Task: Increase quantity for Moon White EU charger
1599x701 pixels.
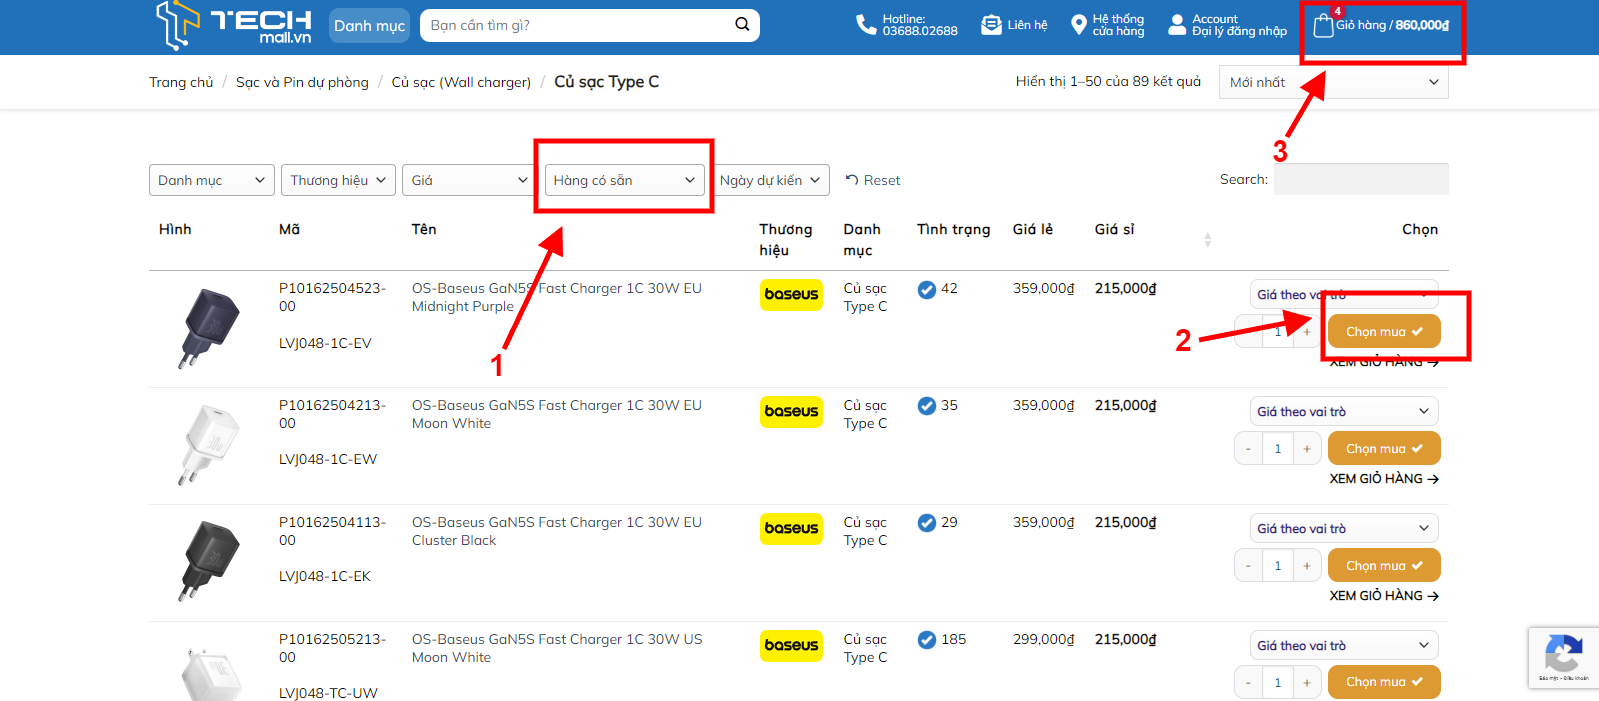Action: point(1306,449)
